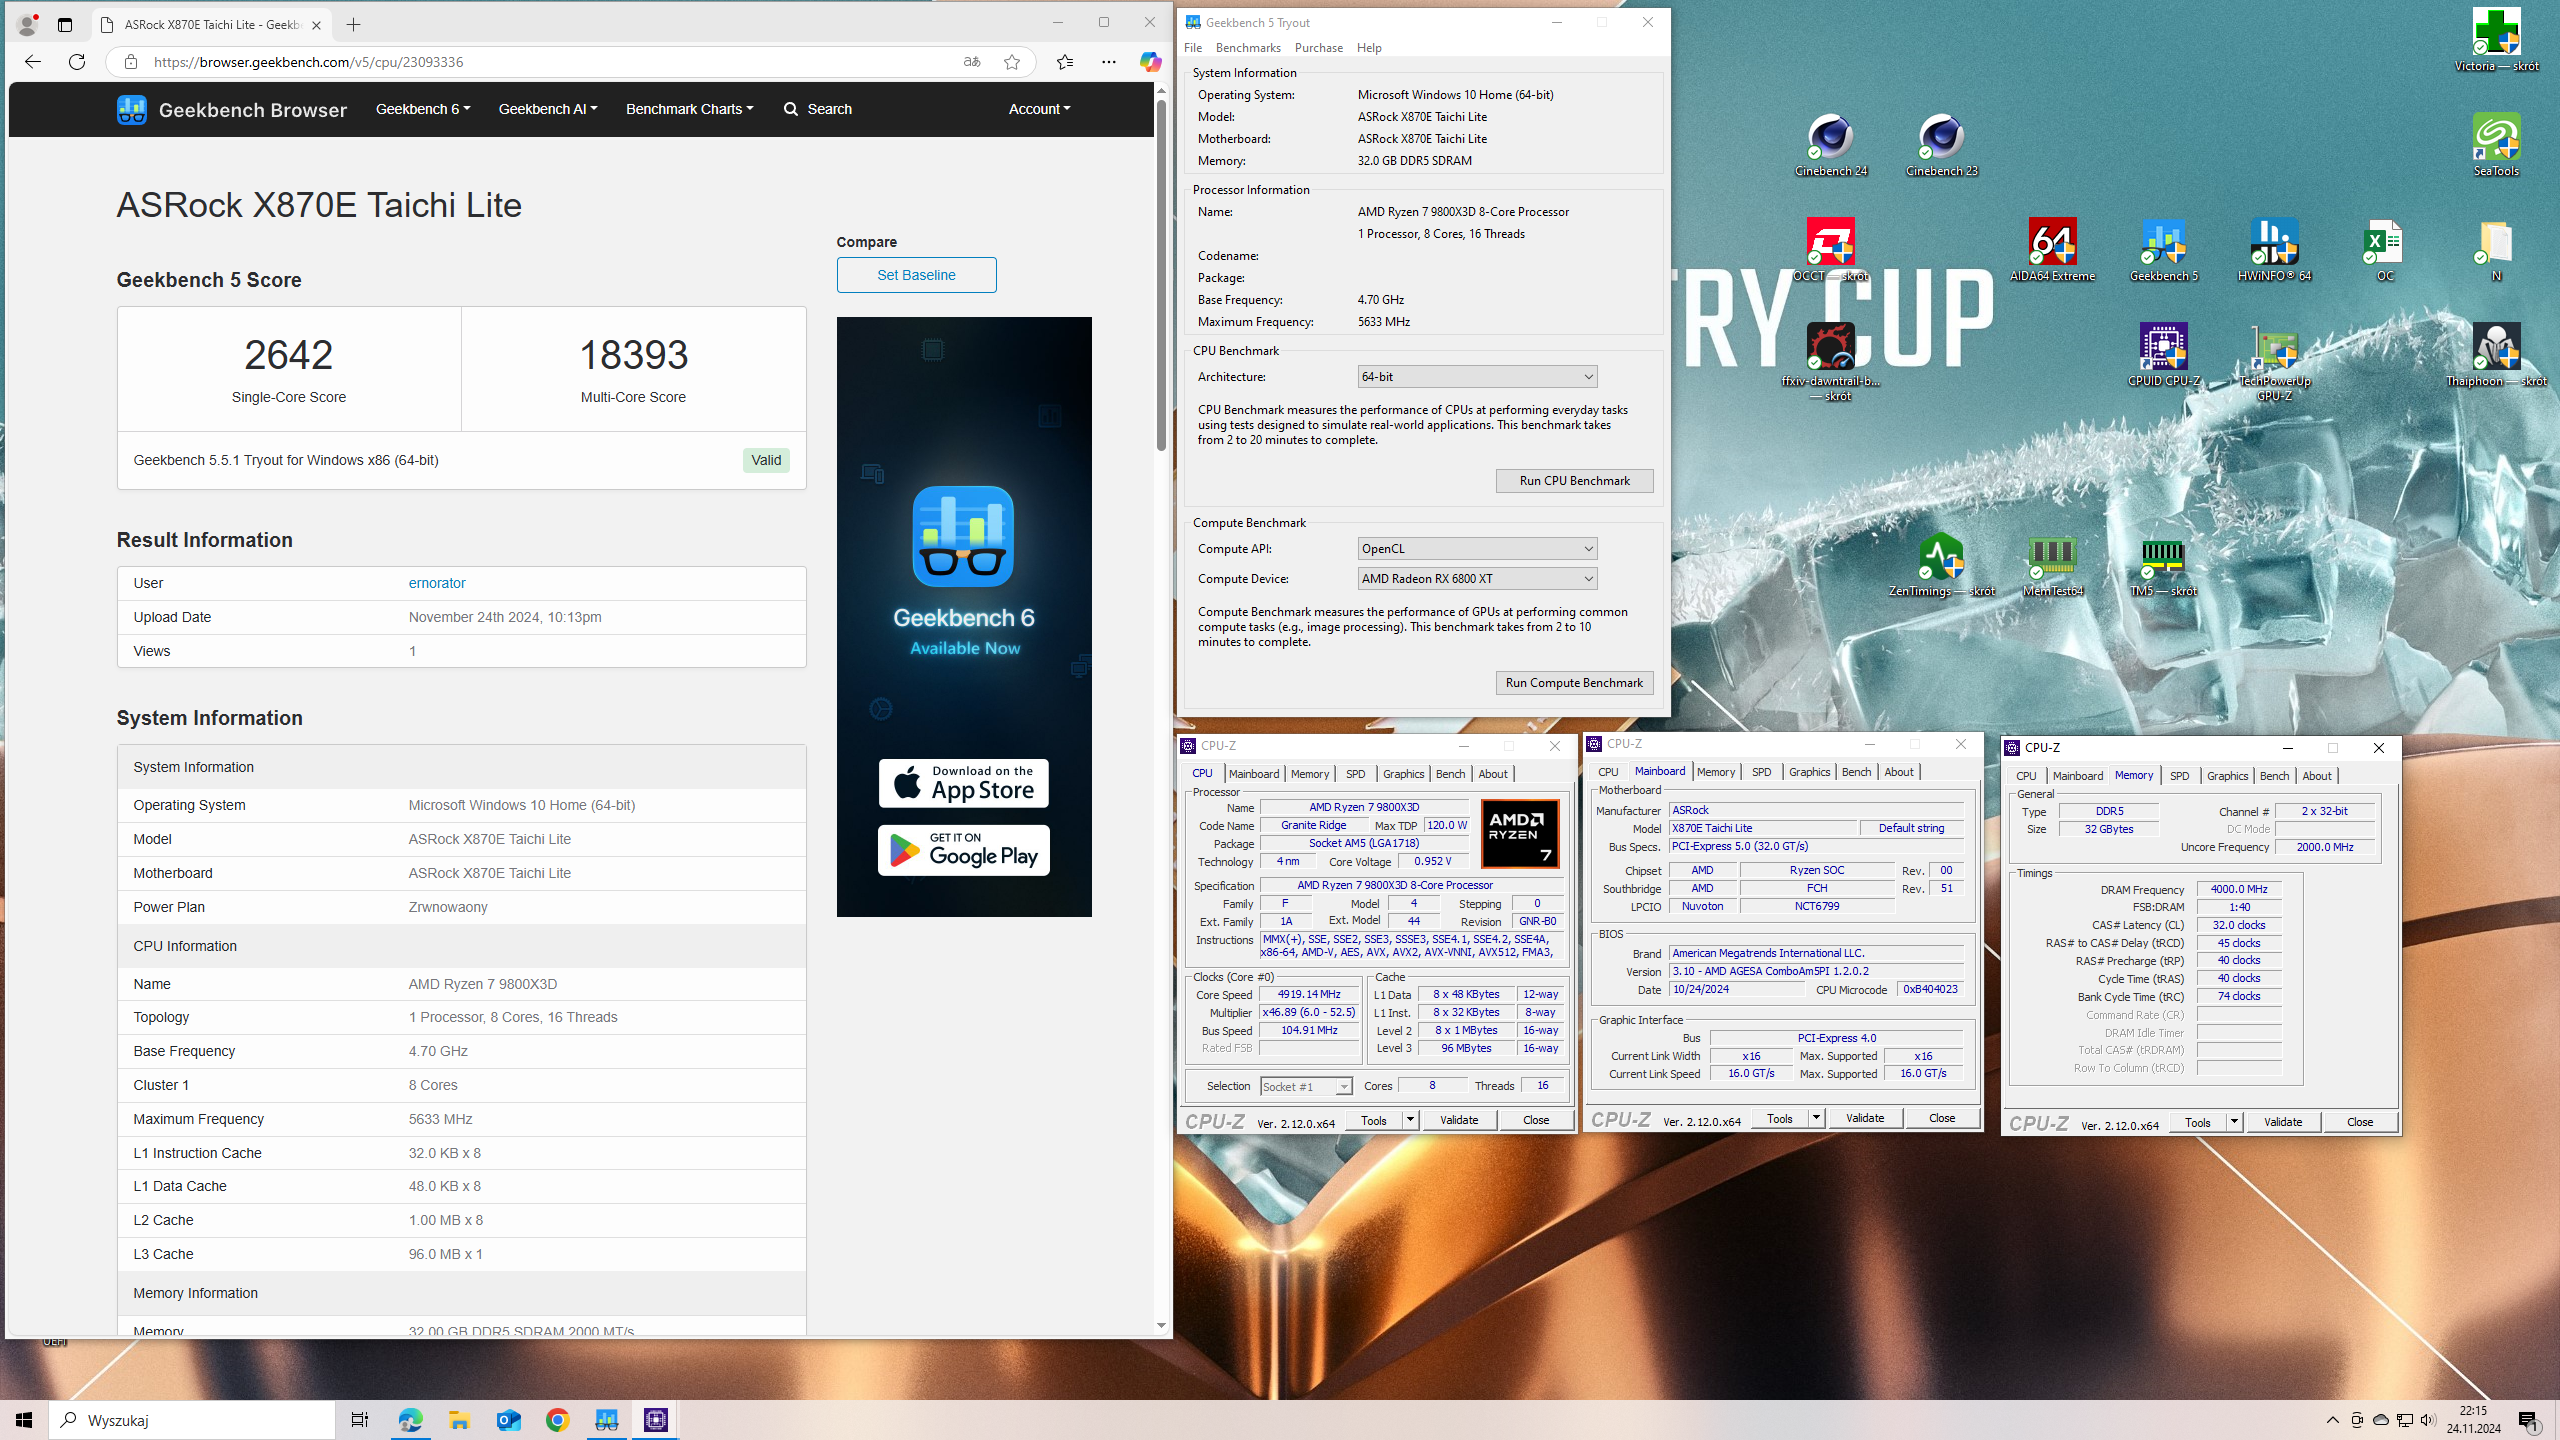Expand the Geekbench AI menu
The height and width of the screenshot is (1440, 2560).
tap(548, 109)
